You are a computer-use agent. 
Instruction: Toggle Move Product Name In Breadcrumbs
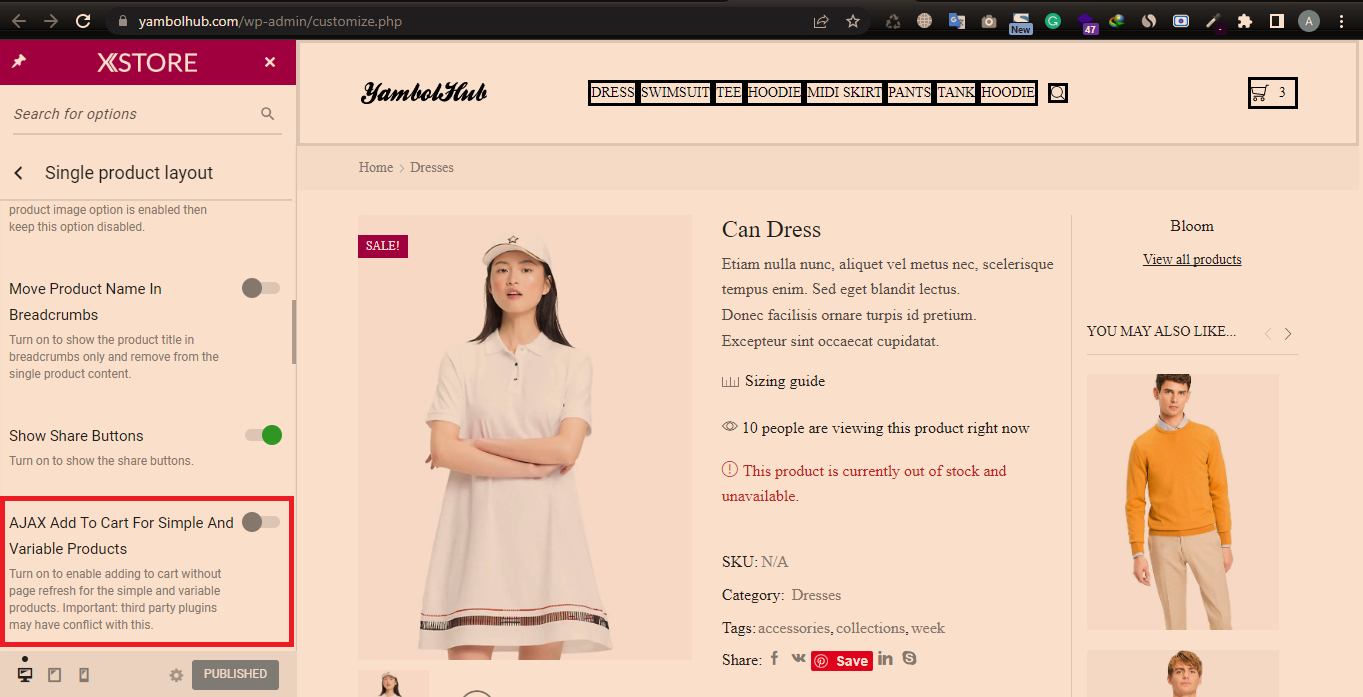pos(261,288)
